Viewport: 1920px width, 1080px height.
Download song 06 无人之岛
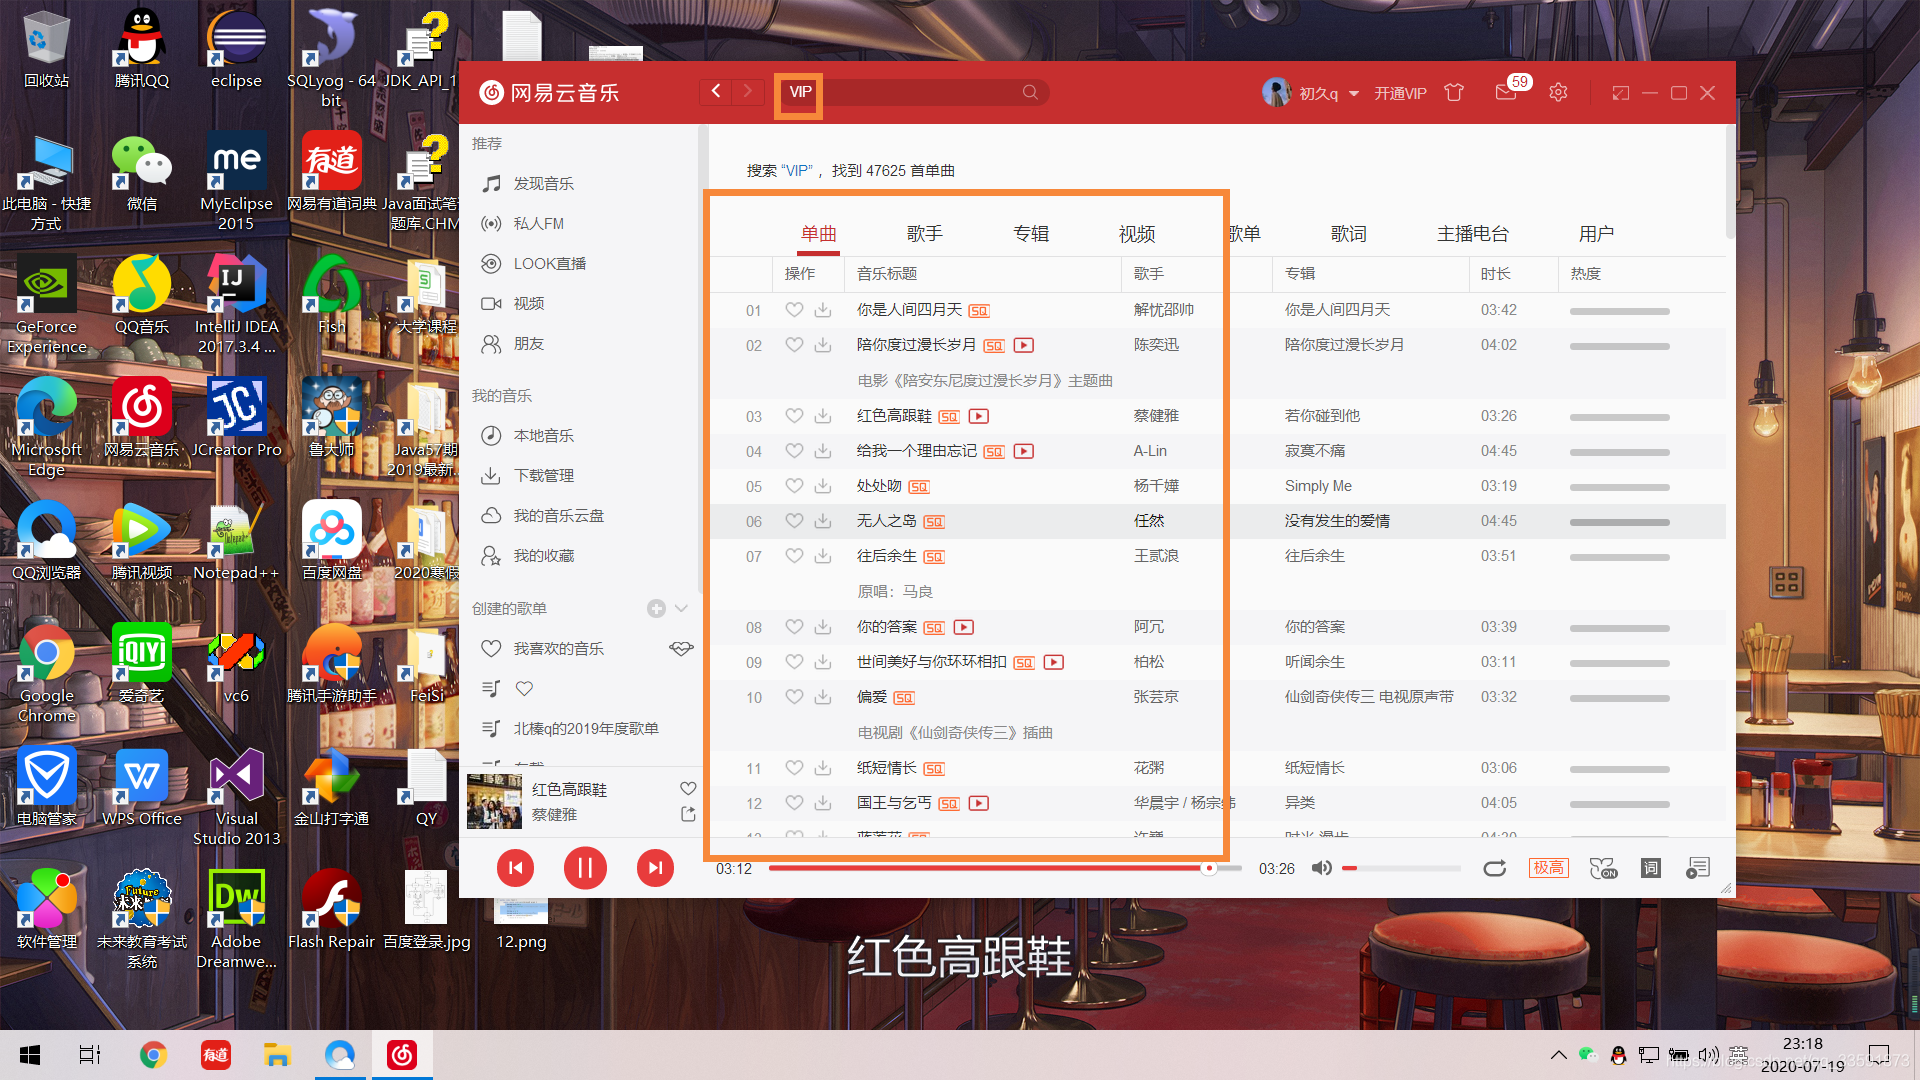click(823, 521)
